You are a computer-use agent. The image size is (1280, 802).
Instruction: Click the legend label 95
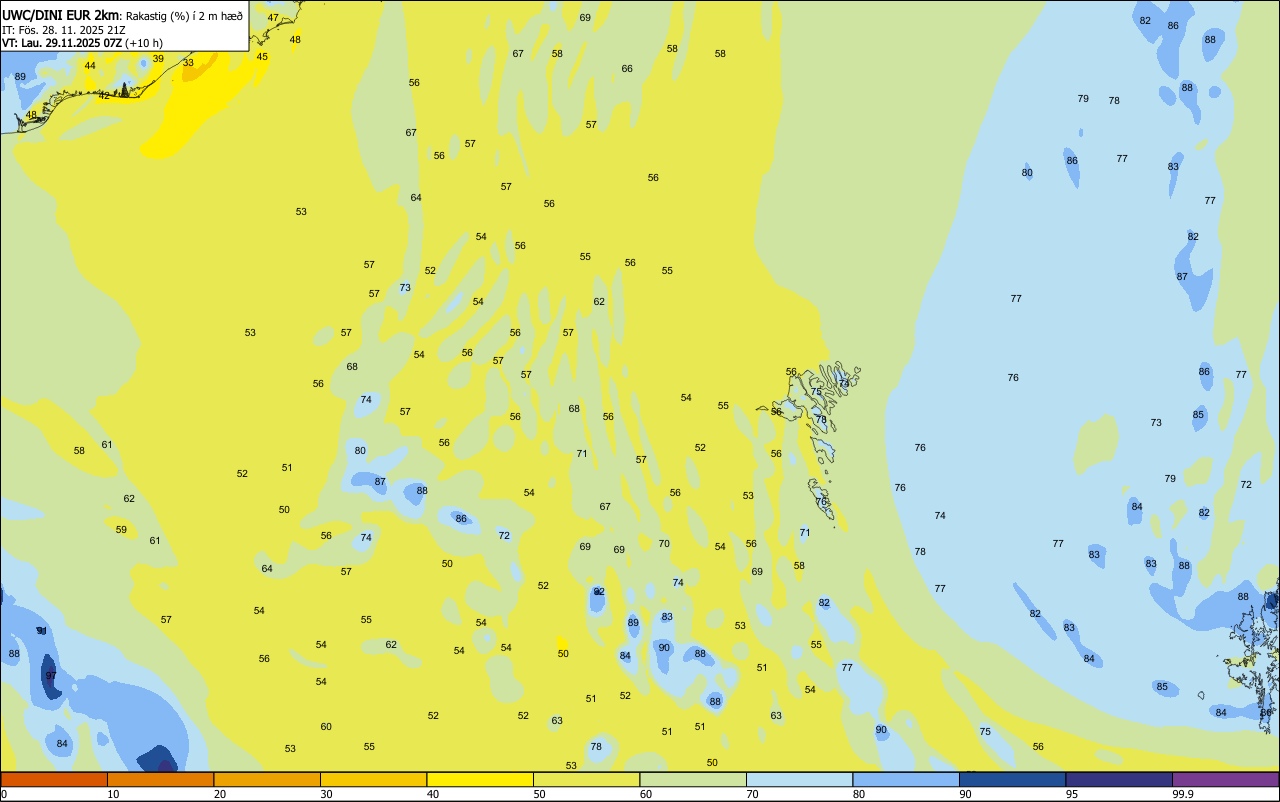1071,794
